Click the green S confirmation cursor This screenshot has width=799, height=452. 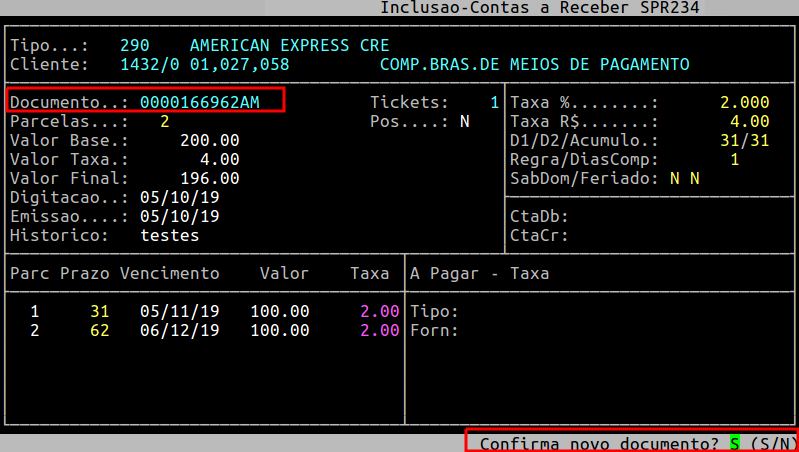point(734,443)
